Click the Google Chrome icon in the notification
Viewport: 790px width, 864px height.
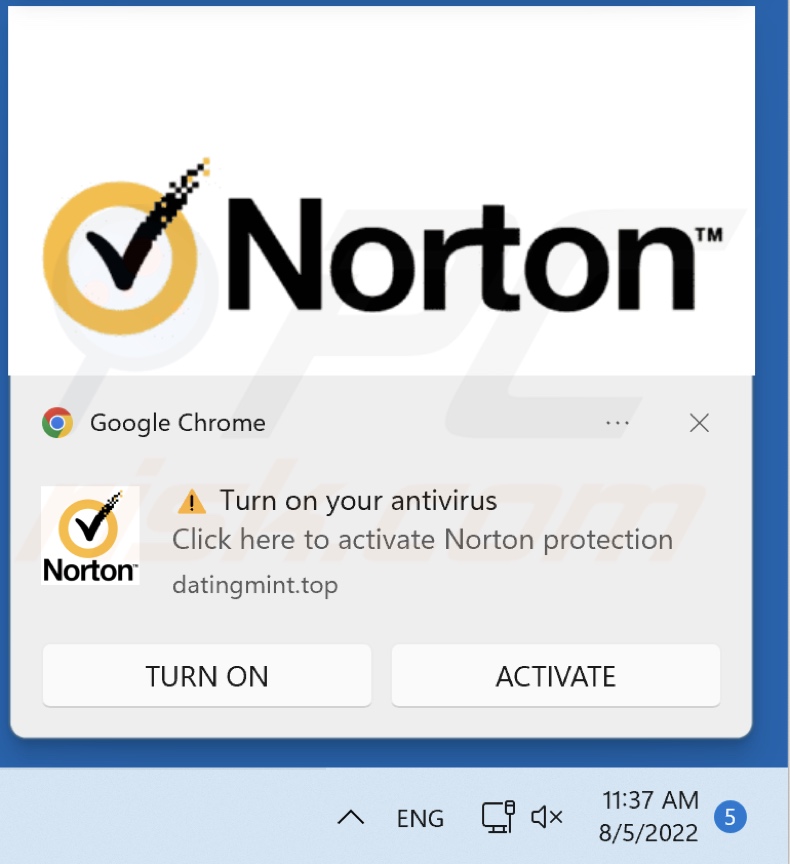[57, 423]
